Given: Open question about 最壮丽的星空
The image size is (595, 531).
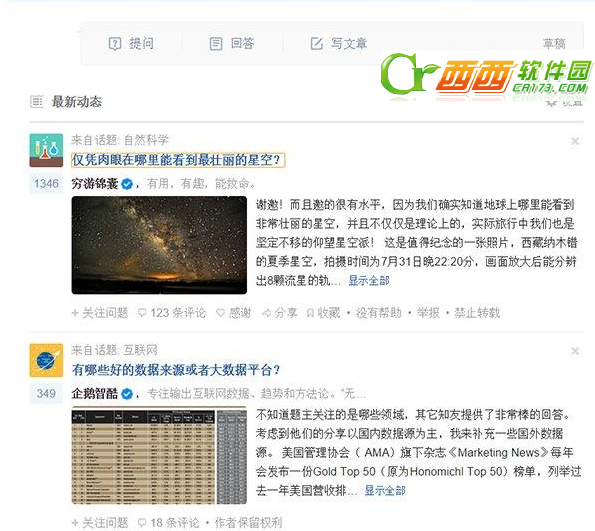Looking at the screenshot, I should click(177, 160).
